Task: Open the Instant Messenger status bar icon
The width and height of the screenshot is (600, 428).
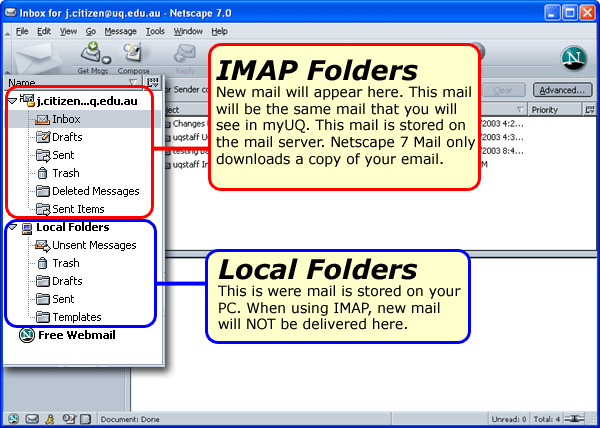Action: 50,417
